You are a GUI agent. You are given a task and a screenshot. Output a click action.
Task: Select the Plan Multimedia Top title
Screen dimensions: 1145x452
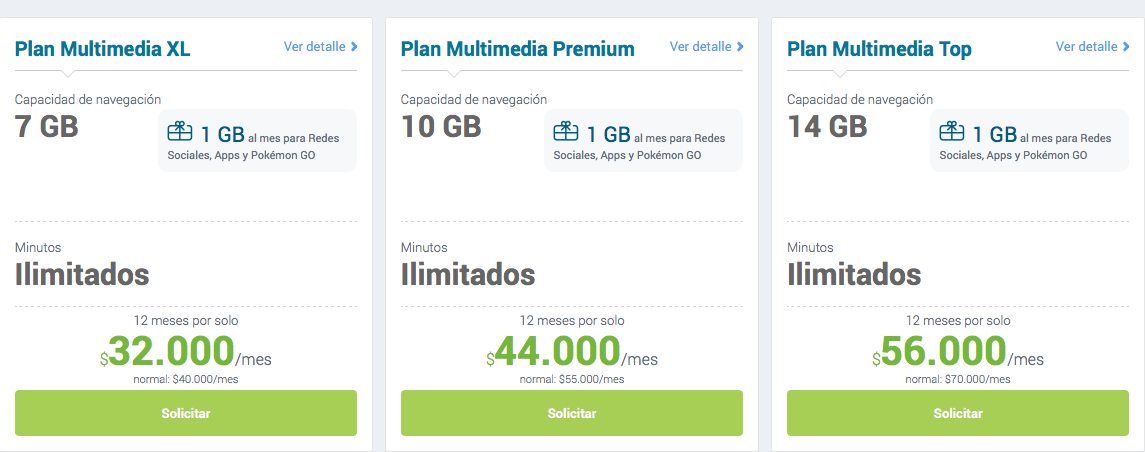tap(879, 49)
